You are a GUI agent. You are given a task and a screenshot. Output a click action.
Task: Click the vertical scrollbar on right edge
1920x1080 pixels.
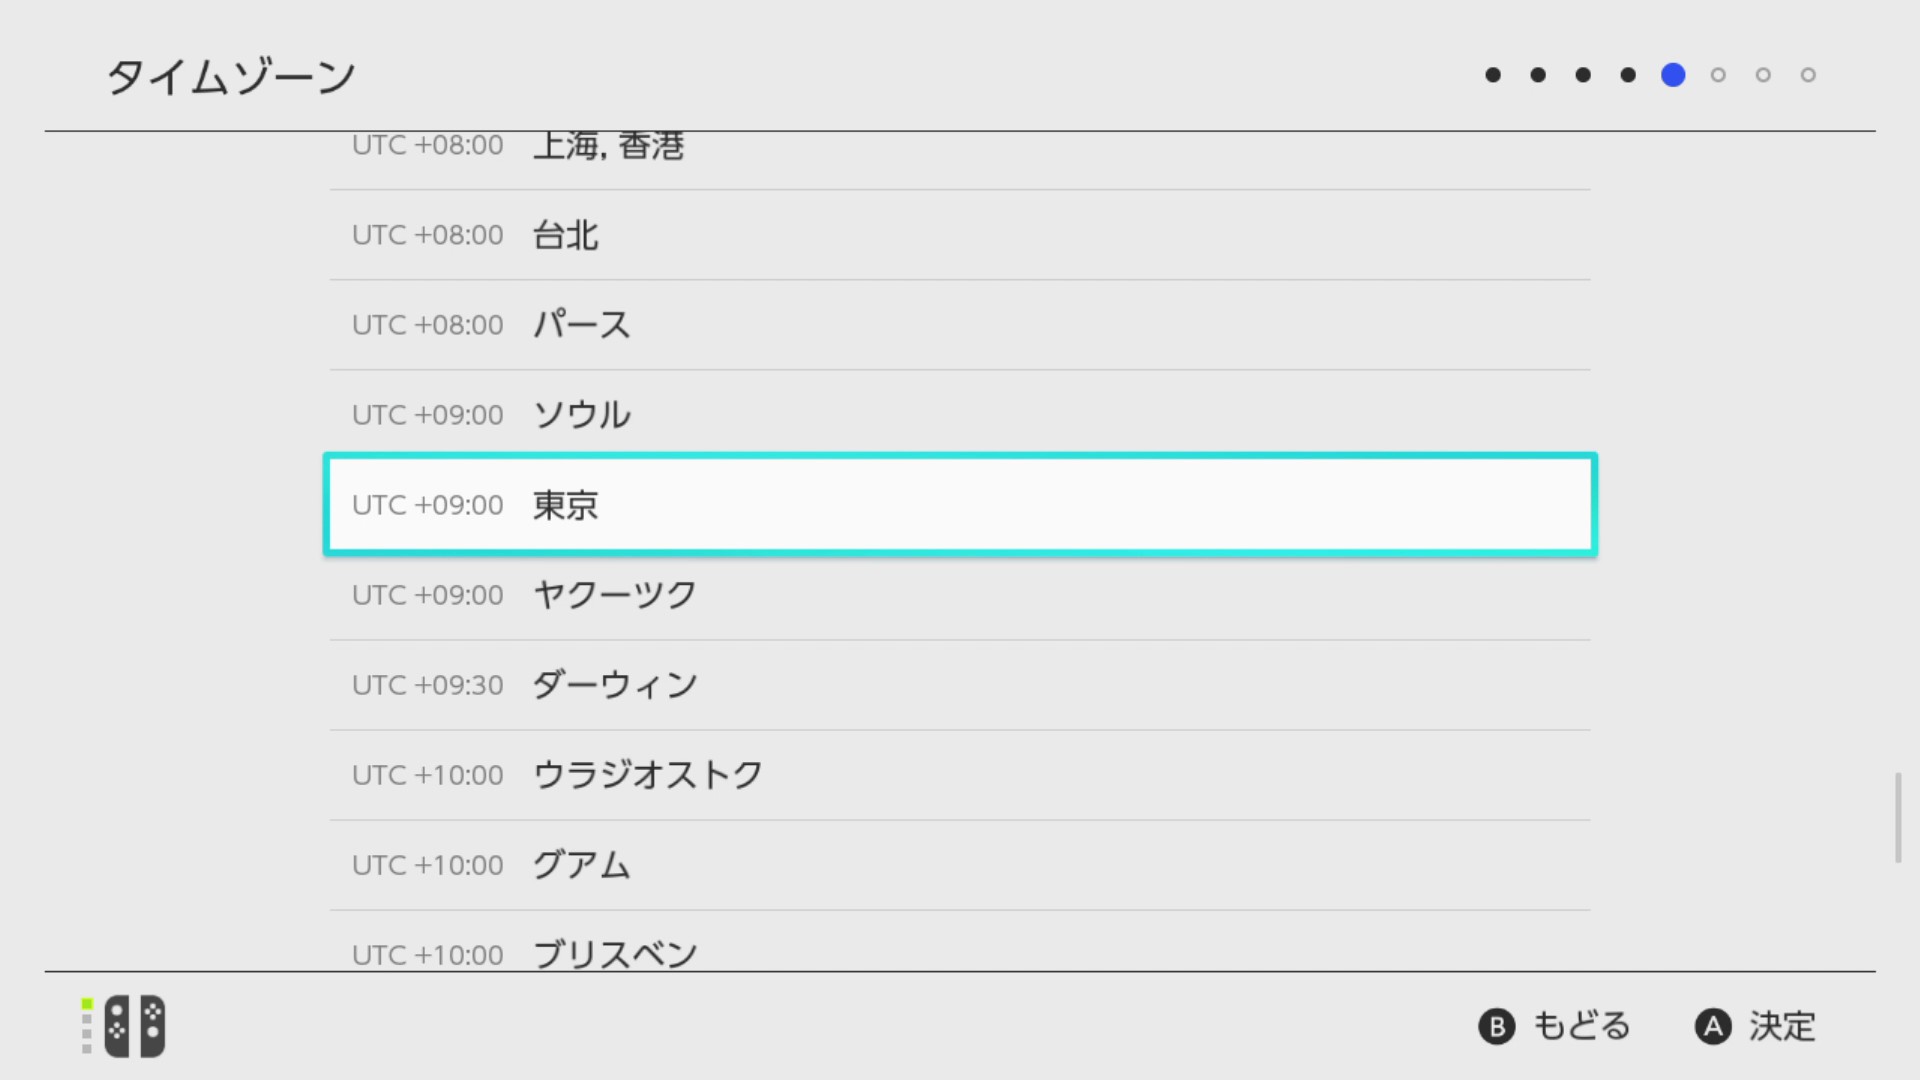[1898, 817]
